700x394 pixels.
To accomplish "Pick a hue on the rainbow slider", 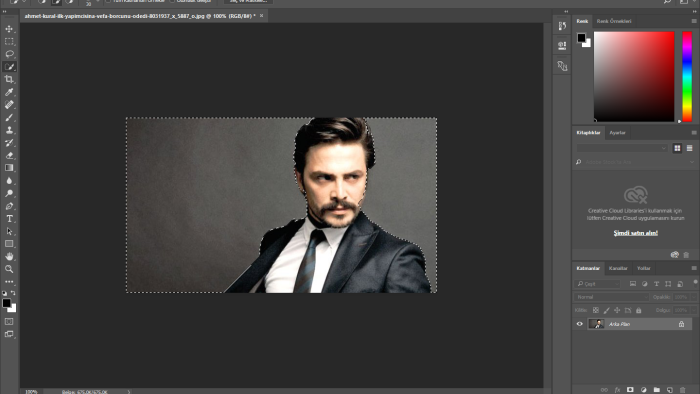I will point(687,76).
